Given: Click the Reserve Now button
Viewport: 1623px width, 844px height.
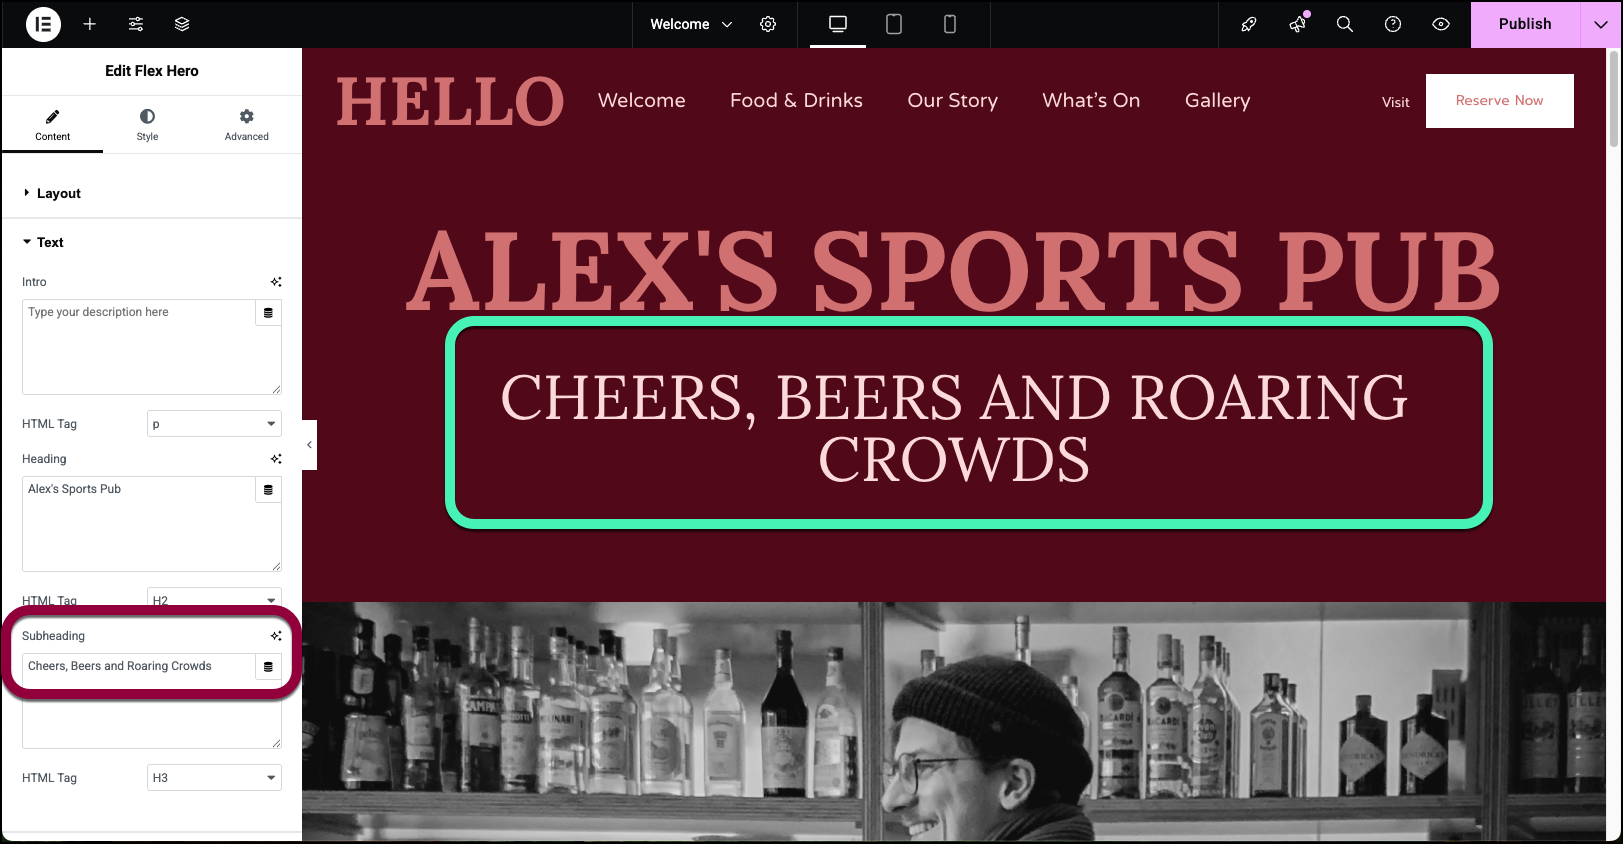Looking at the screenshot, I should tap(1499, 101).
